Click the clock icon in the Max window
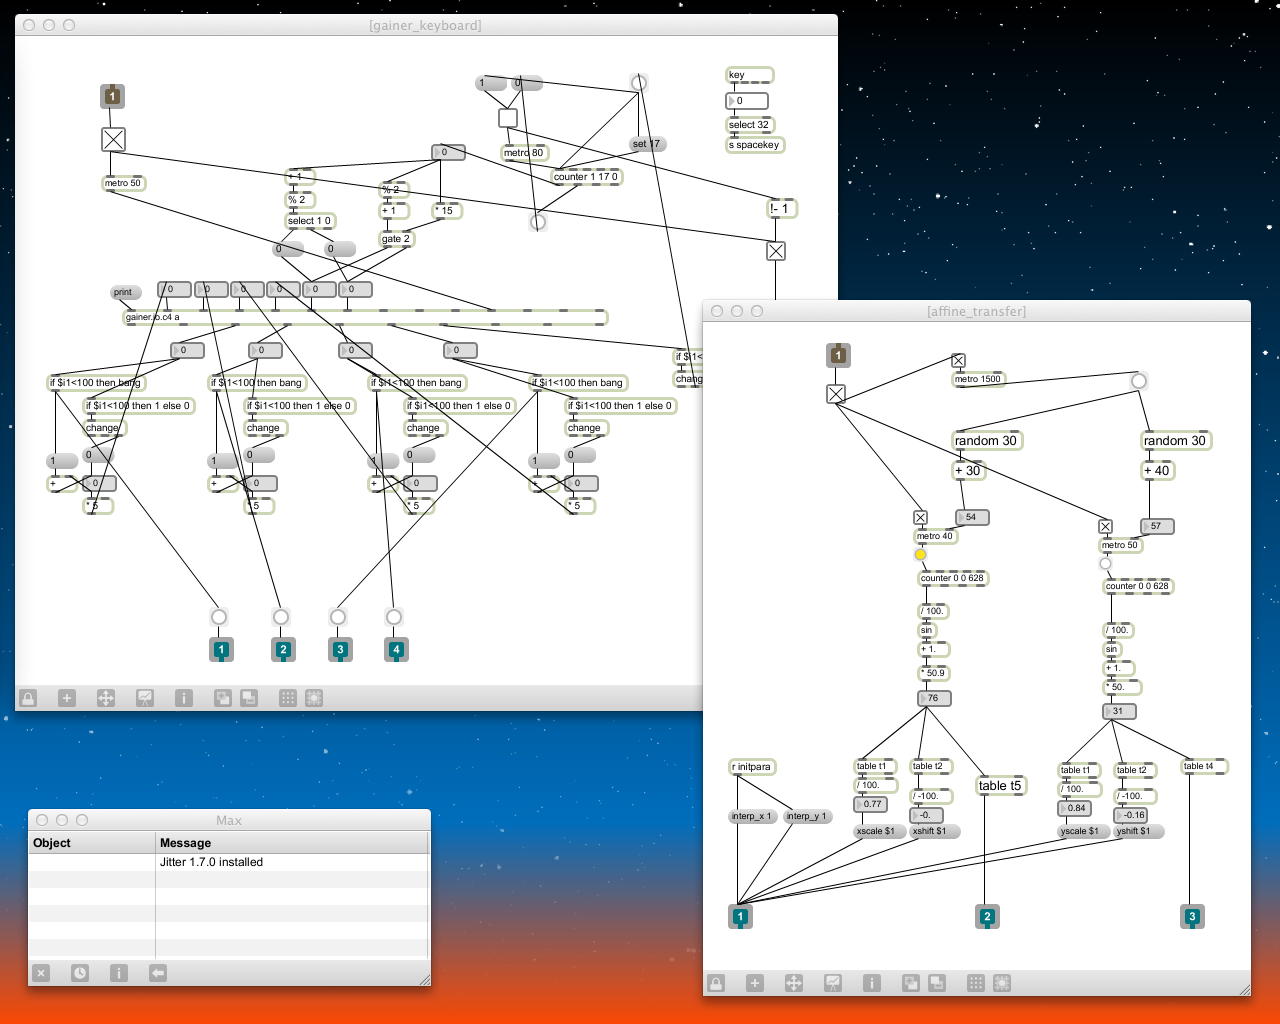This screenshot has width=1280, height=1024. pos(79,972)
